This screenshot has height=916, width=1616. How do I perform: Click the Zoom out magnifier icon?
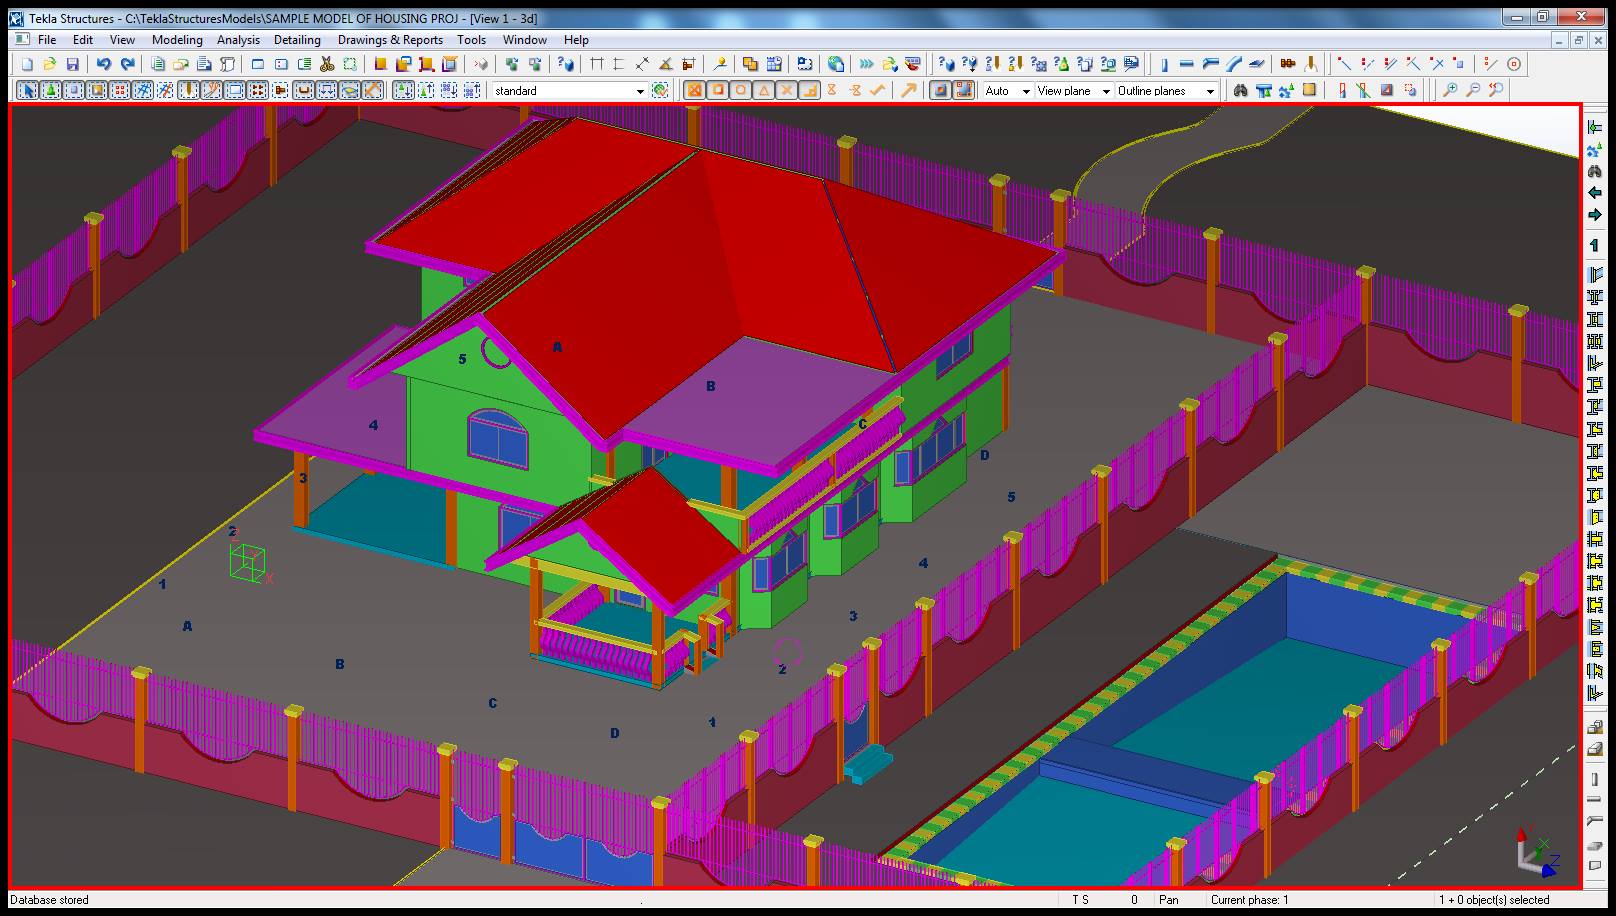tap(1473, 90)
